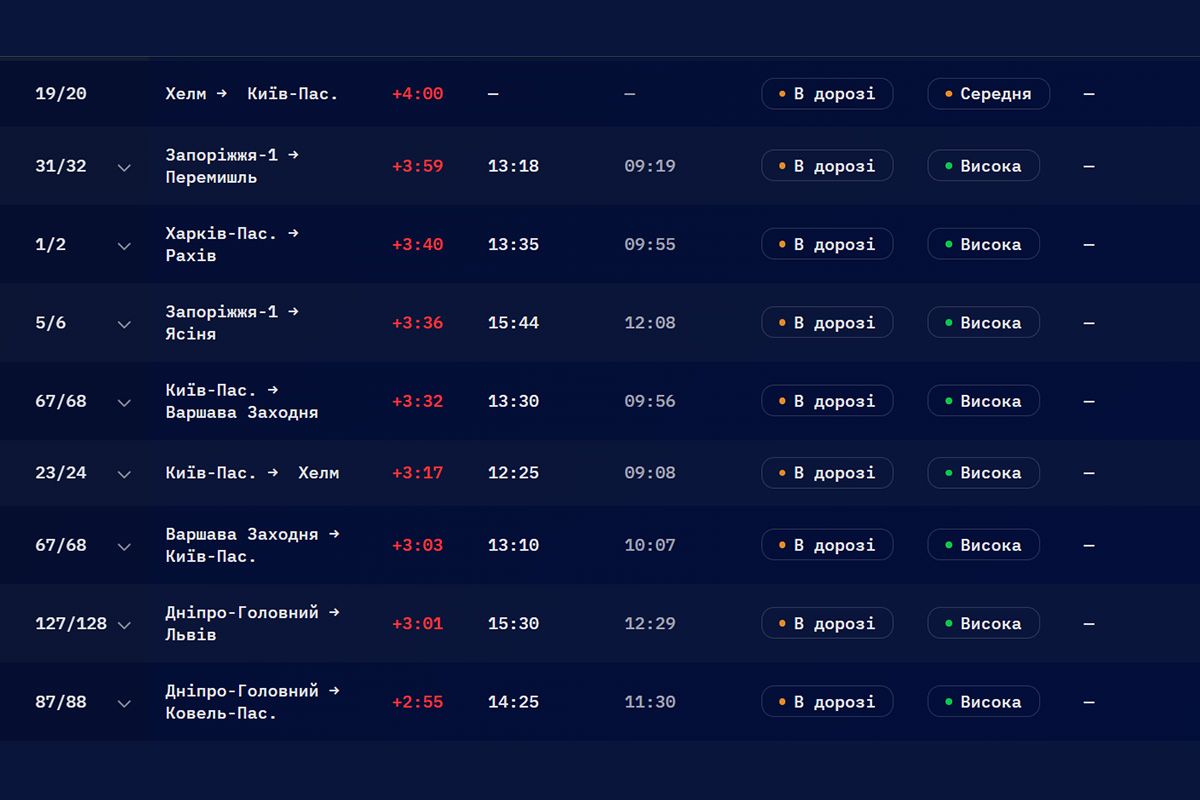Expand the train 5/6 row chevron
The image size is (1200, 800).
124,324
